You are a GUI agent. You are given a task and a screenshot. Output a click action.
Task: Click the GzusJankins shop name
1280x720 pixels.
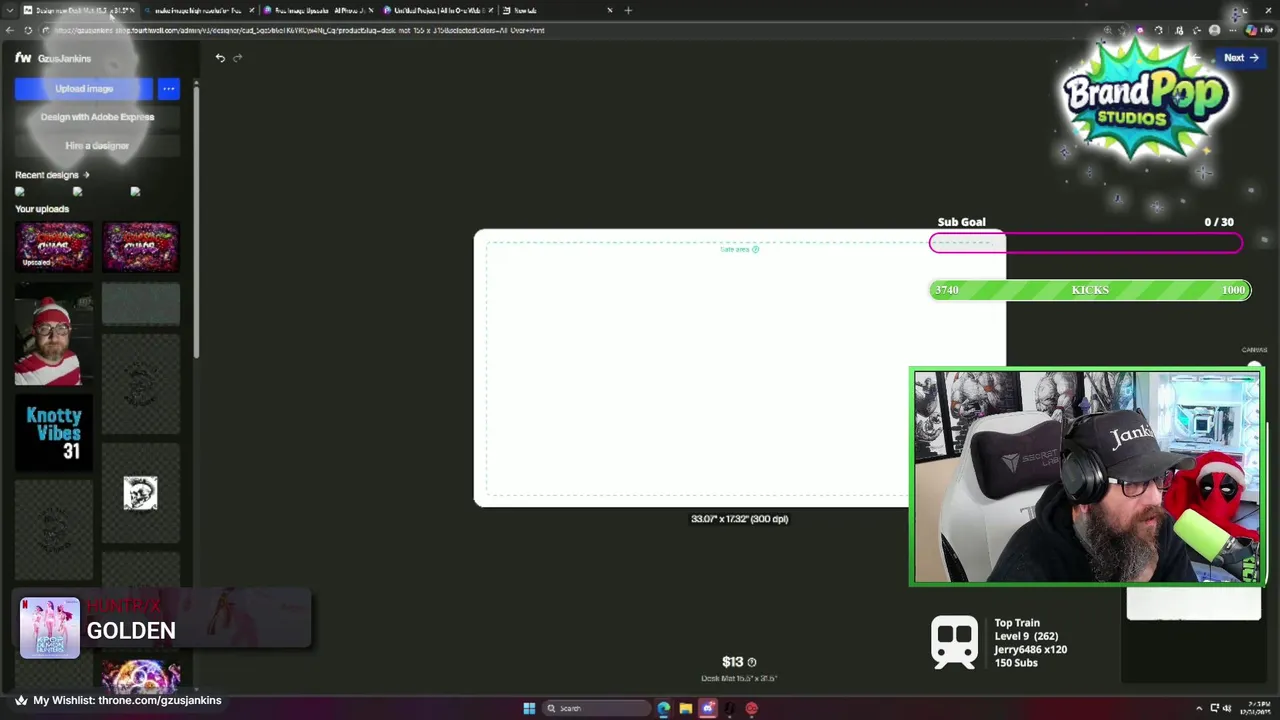64,59
